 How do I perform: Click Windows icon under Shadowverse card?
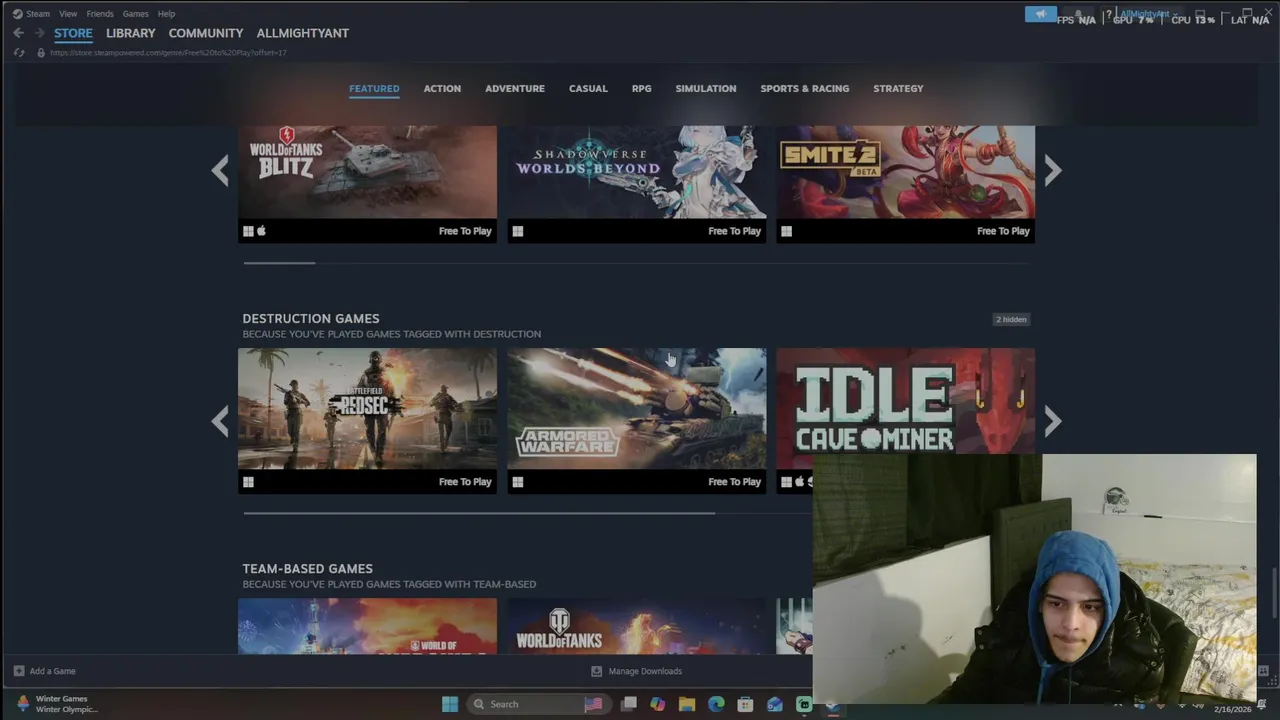[518, 231]
